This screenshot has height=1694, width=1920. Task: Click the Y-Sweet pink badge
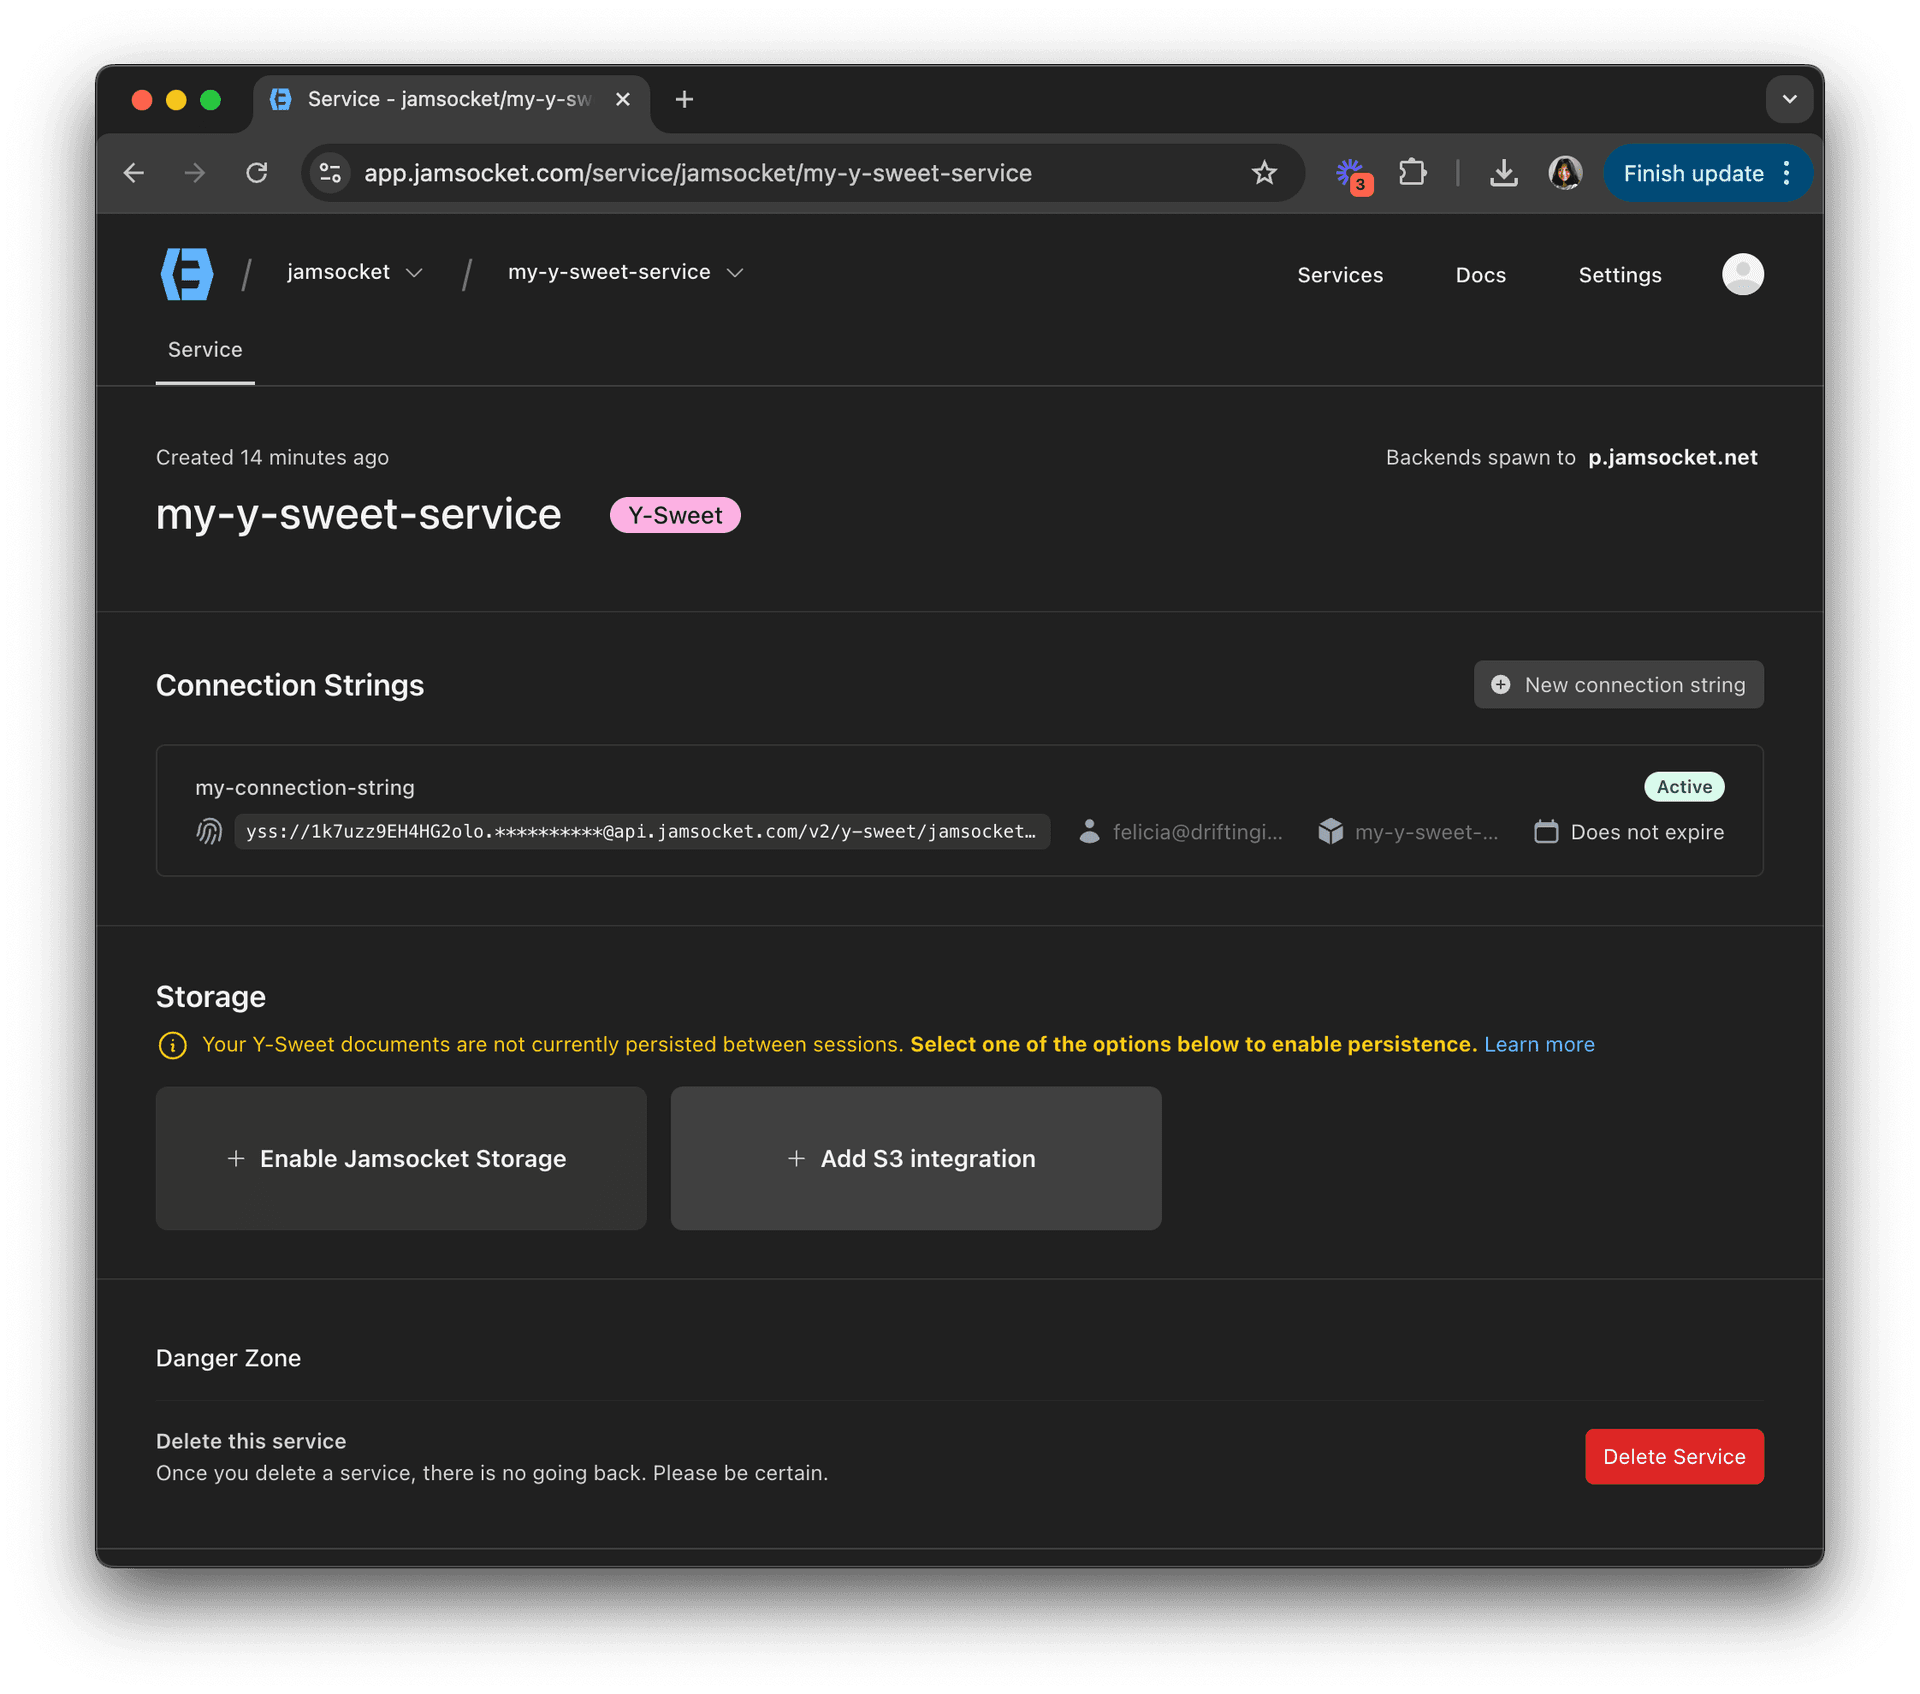click(x=675, y=515)
